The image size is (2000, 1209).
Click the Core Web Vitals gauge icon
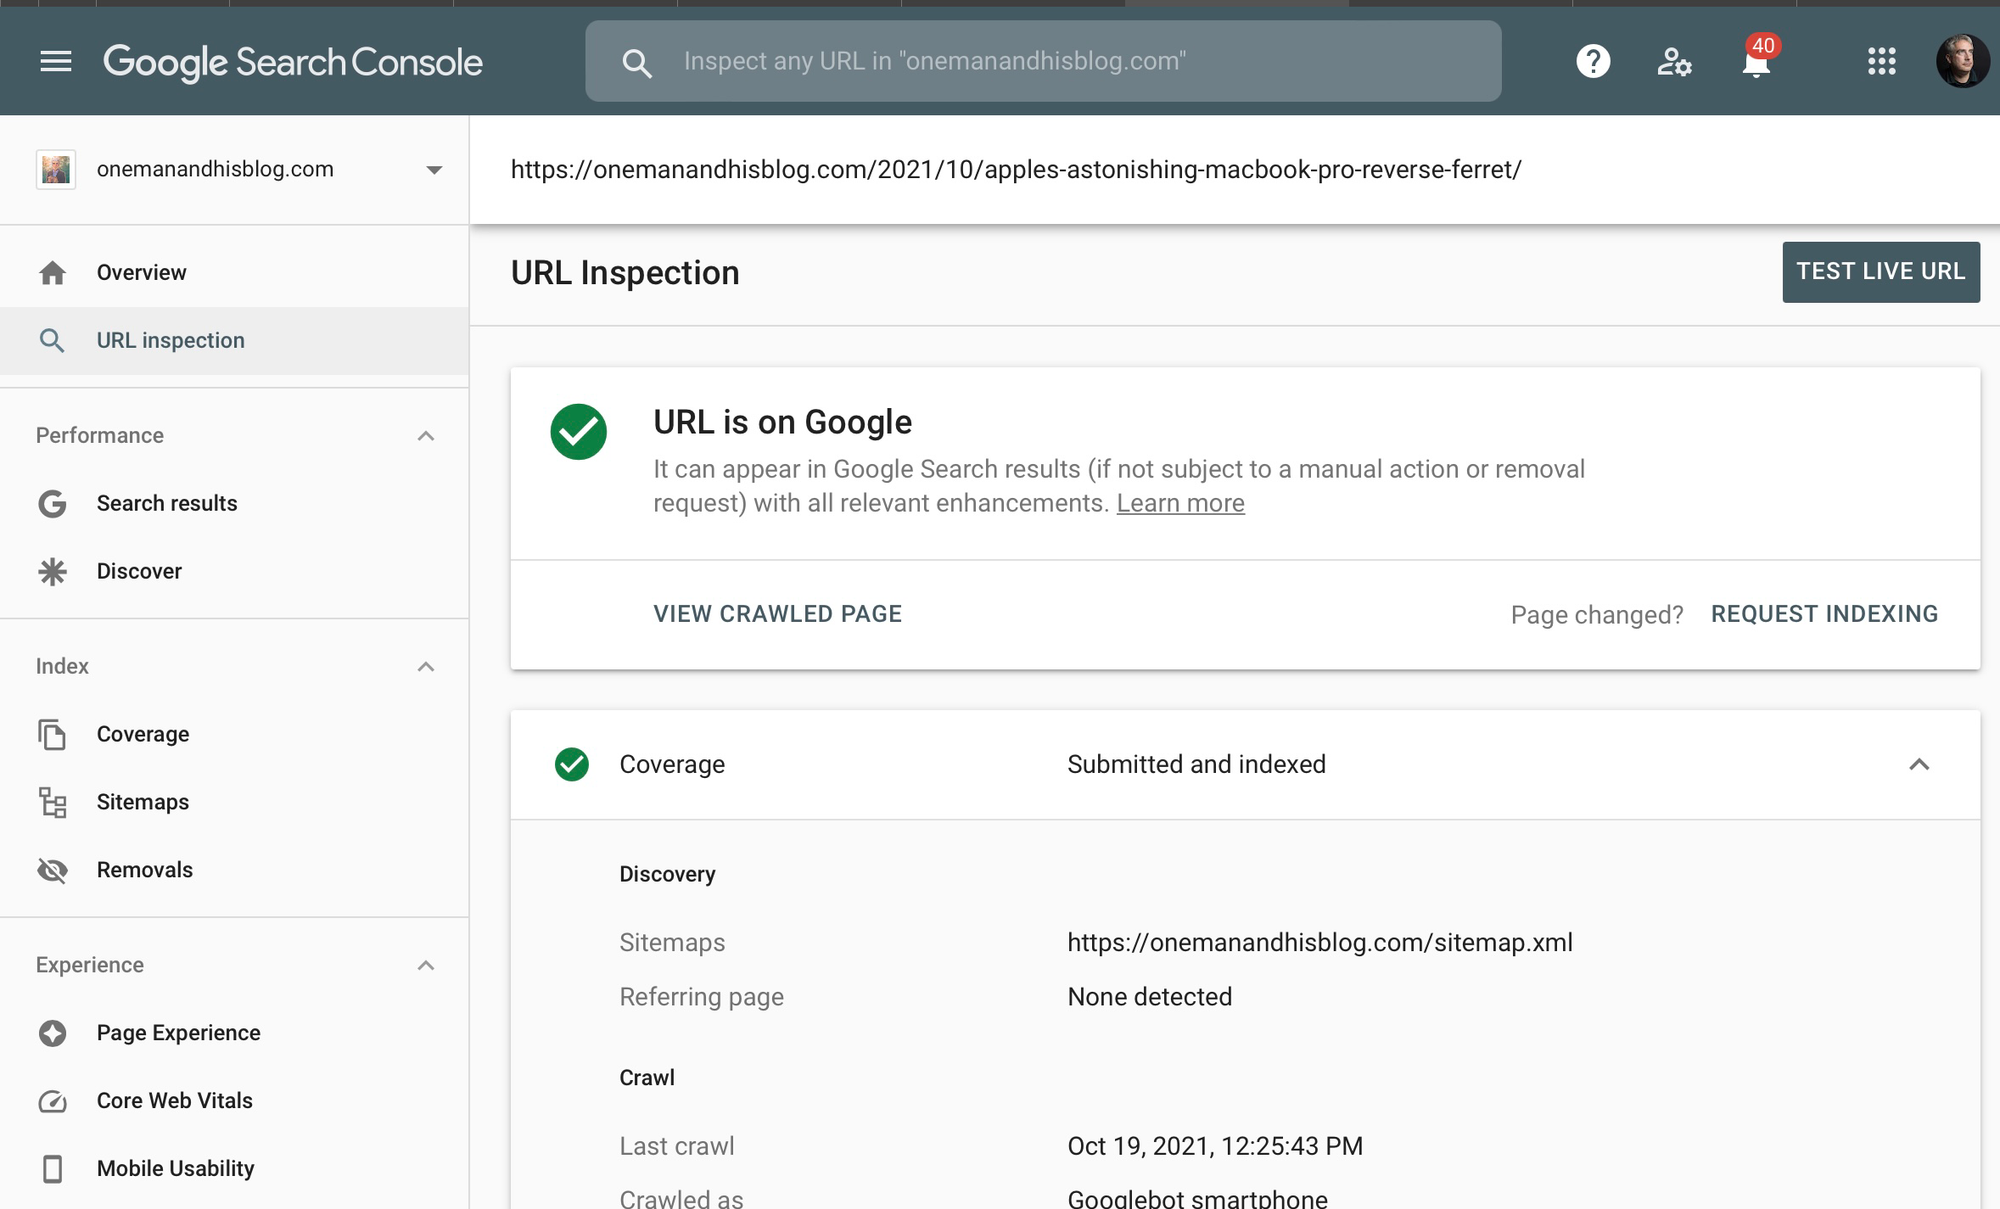(x=52, y=1101)
